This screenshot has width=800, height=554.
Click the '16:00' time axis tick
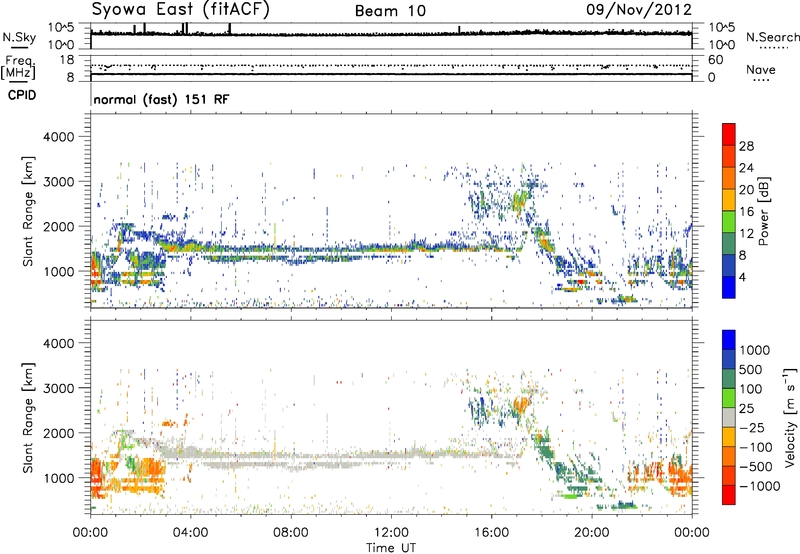coord(491,533)
